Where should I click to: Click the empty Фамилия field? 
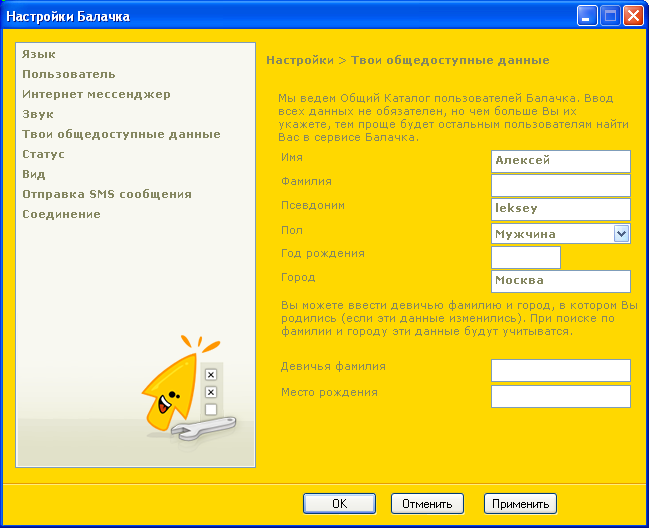(560, 185)
